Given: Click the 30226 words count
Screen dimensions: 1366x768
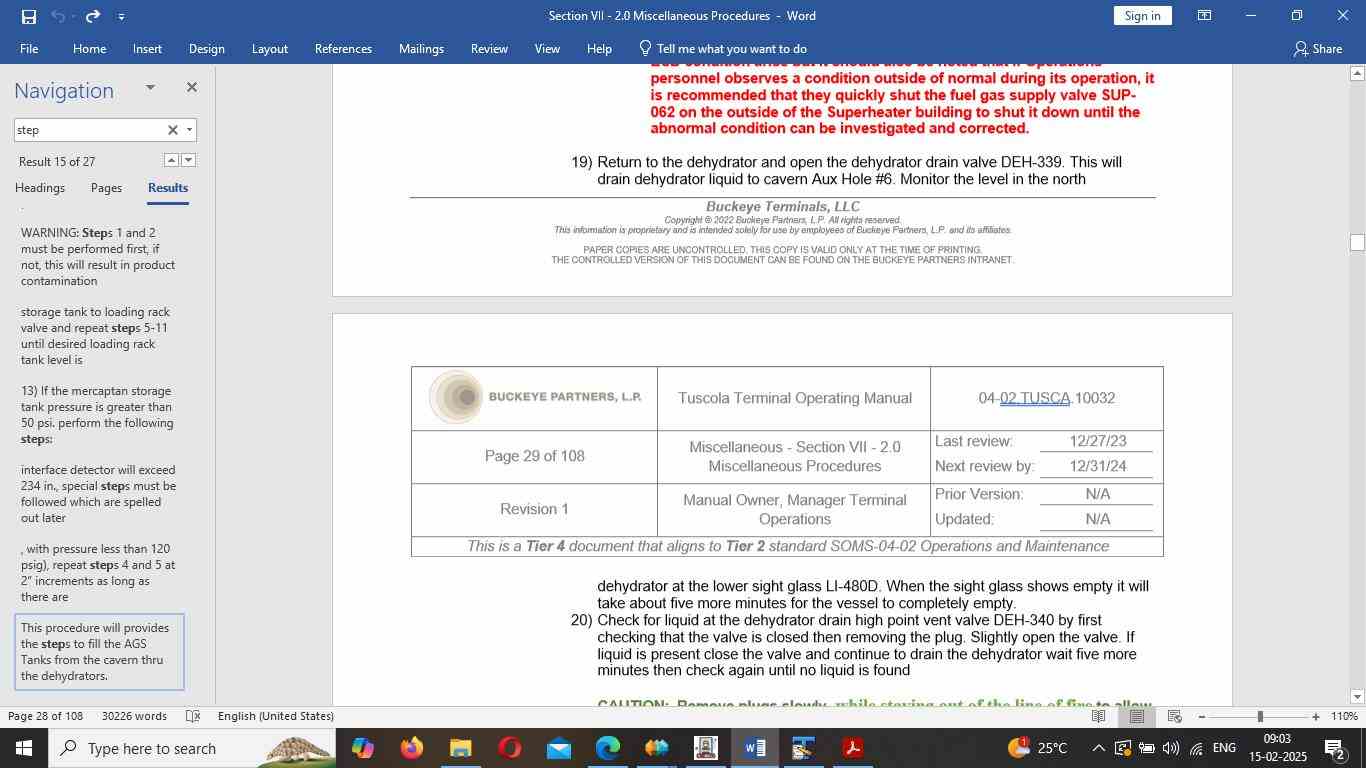Looking at the screenshot, I should point(134,716).
